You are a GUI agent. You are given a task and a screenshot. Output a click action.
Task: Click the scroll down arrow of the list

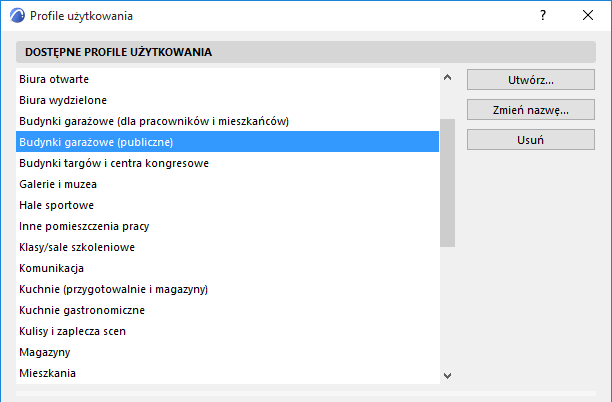click(x=448, y=375)
